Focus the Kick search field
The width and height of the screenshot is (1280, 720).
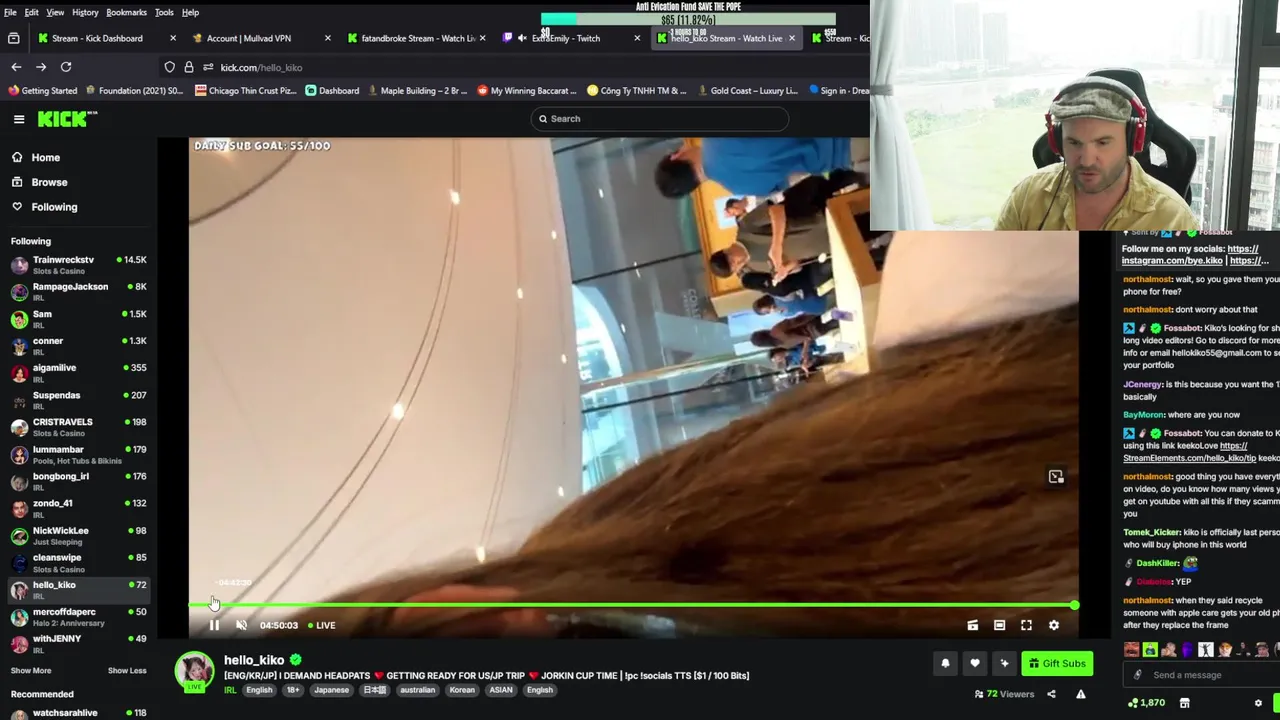(659, 119)
